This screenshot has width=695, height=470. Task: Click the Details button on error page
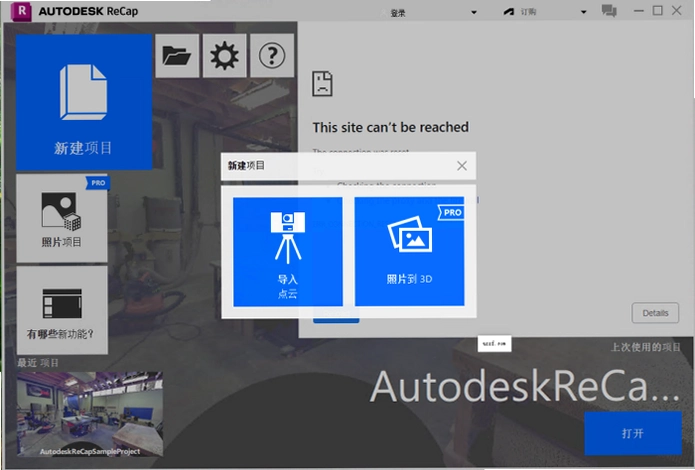point(655,313)
